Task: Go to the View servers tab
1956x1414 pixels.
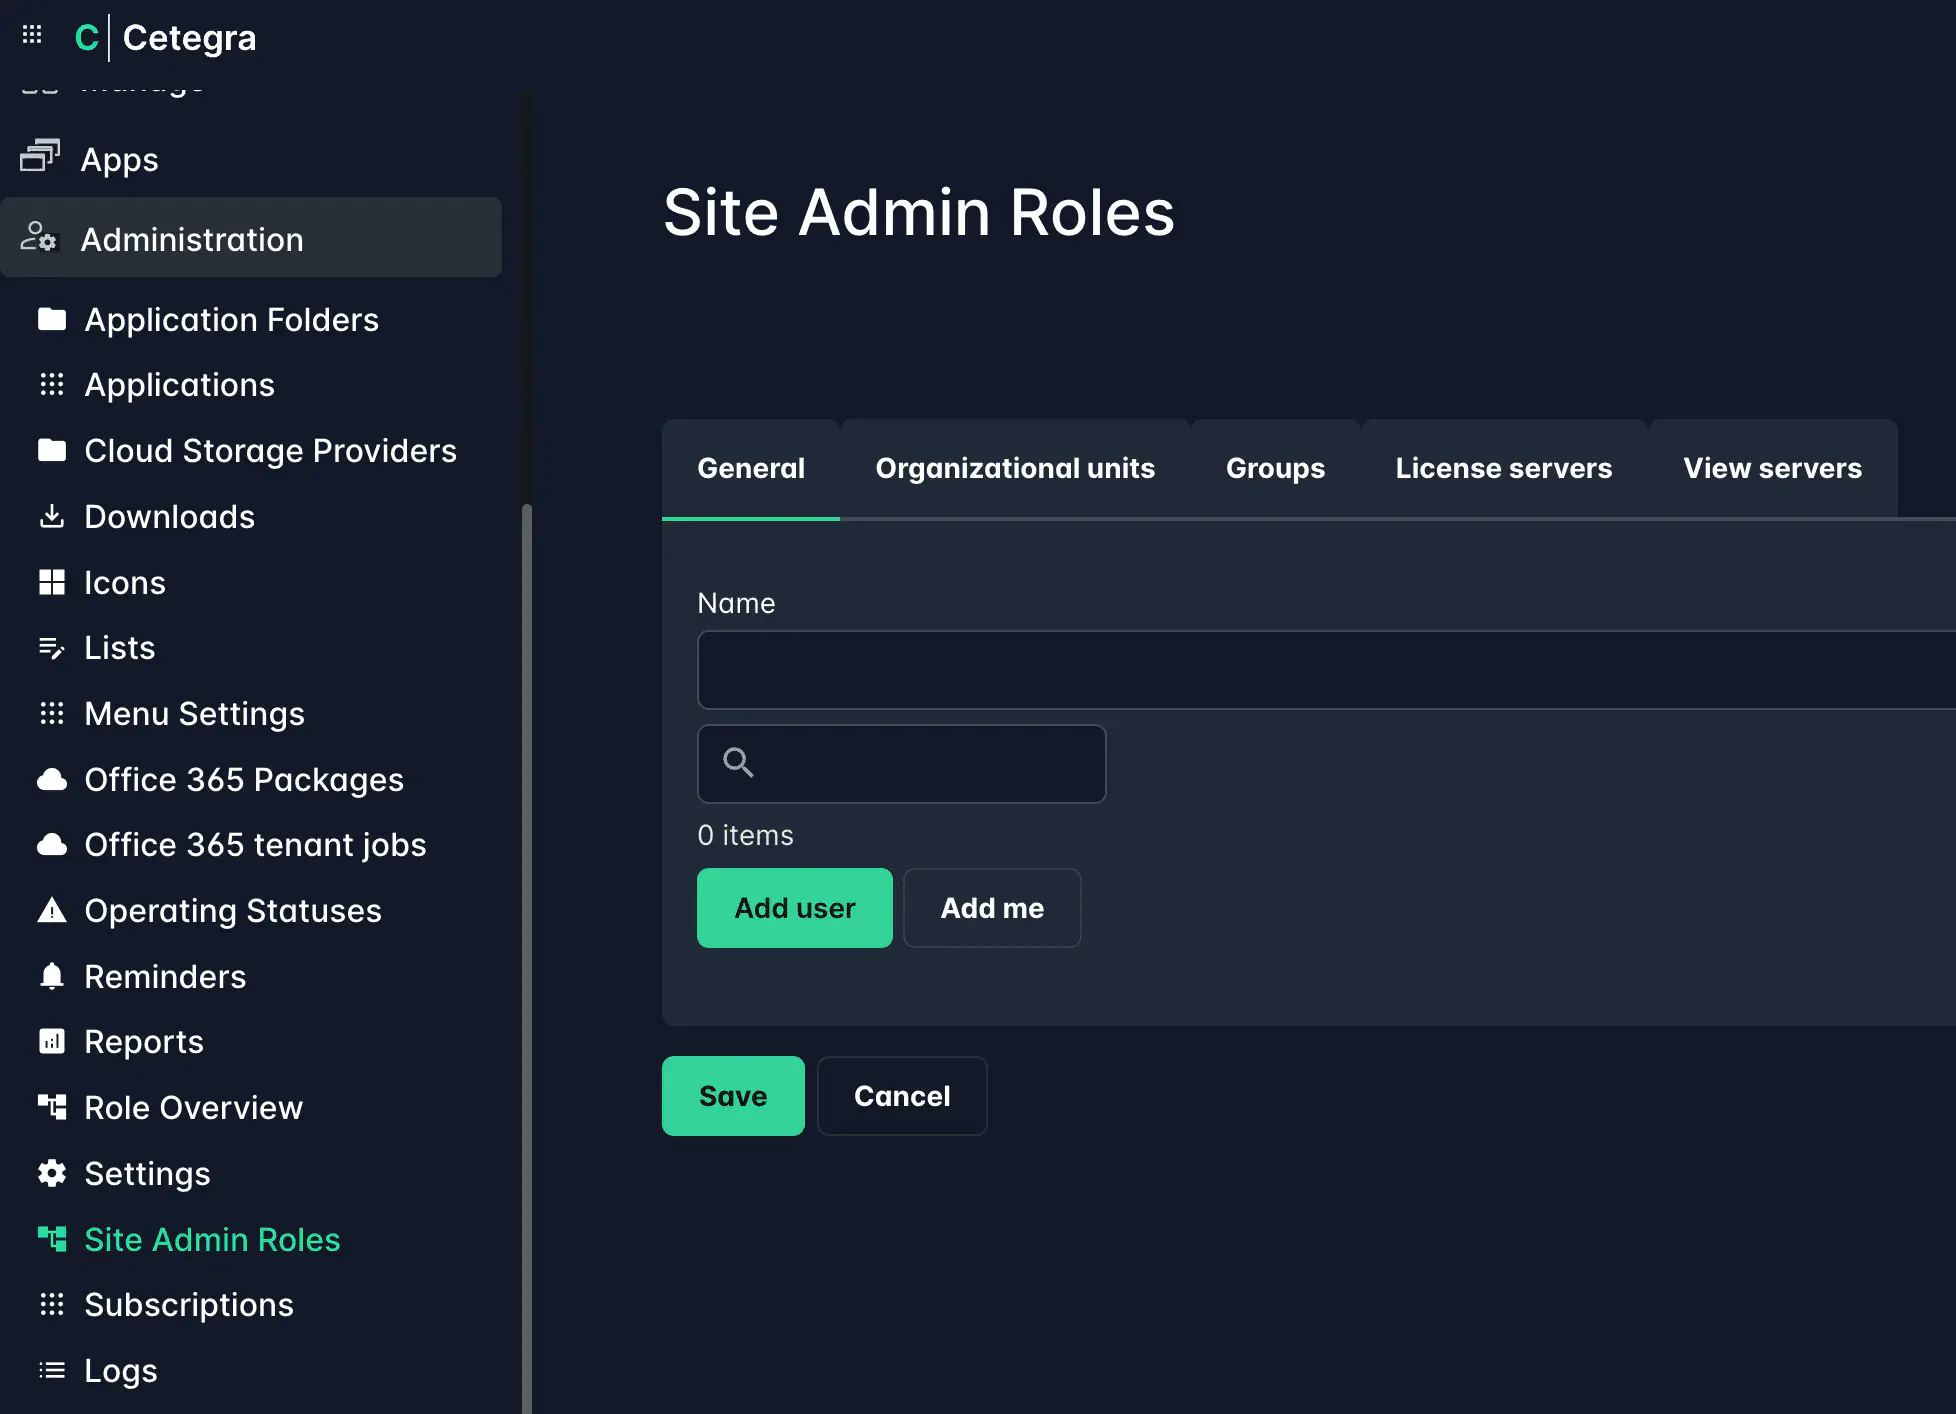Action: 1771,468
